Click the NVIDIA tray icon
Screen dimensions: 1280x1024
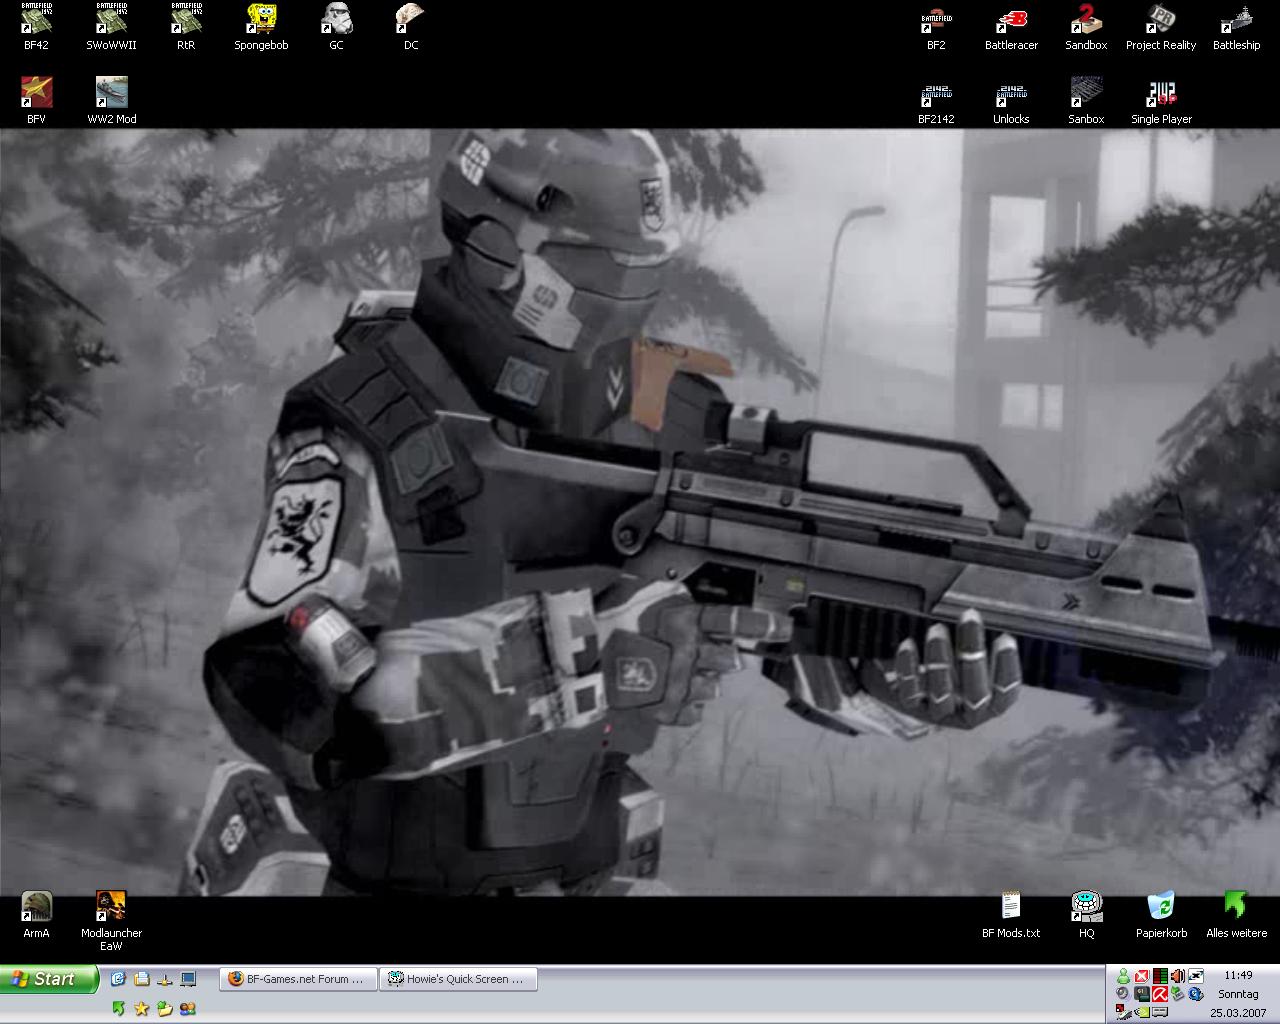[1142, 1012]
